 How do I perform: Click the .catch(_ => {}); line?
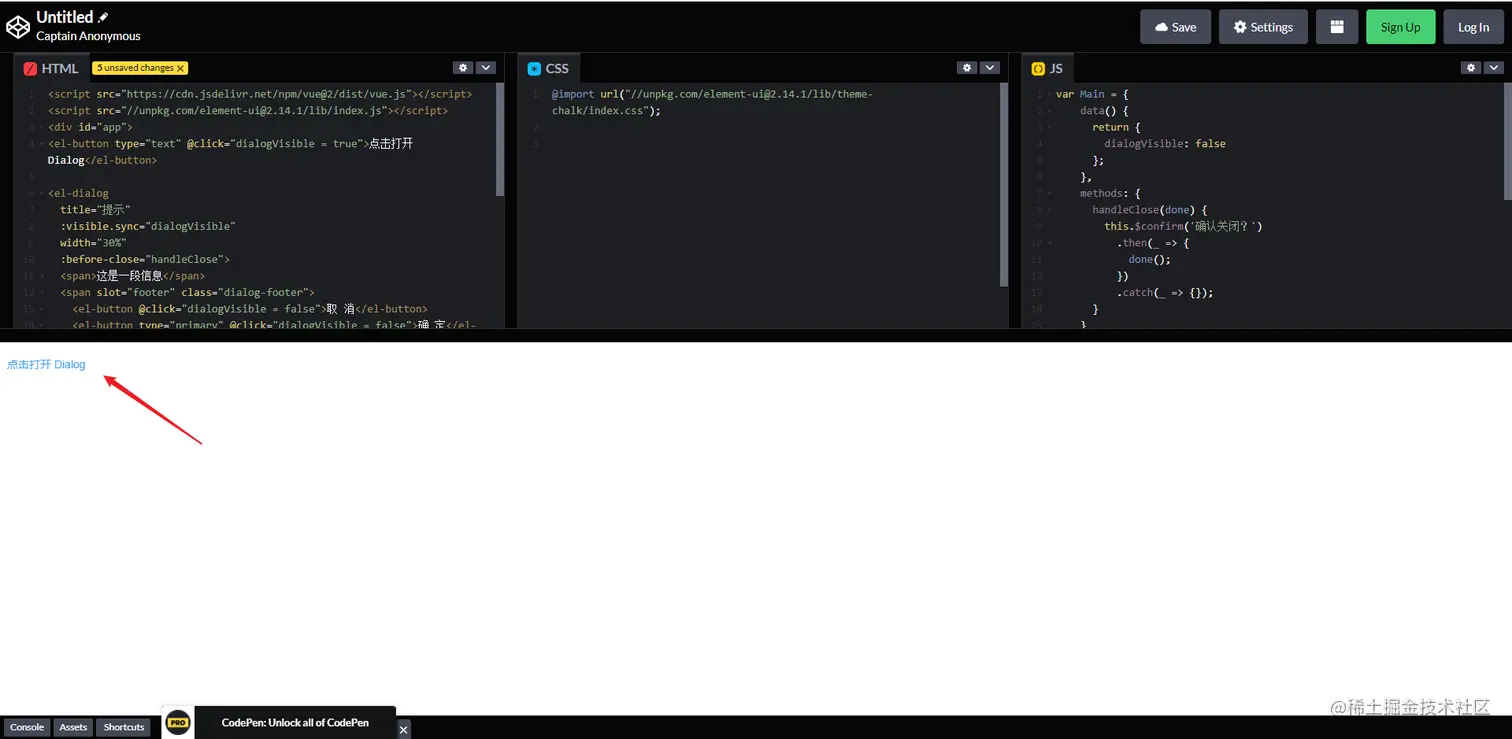click(1165, 292)
